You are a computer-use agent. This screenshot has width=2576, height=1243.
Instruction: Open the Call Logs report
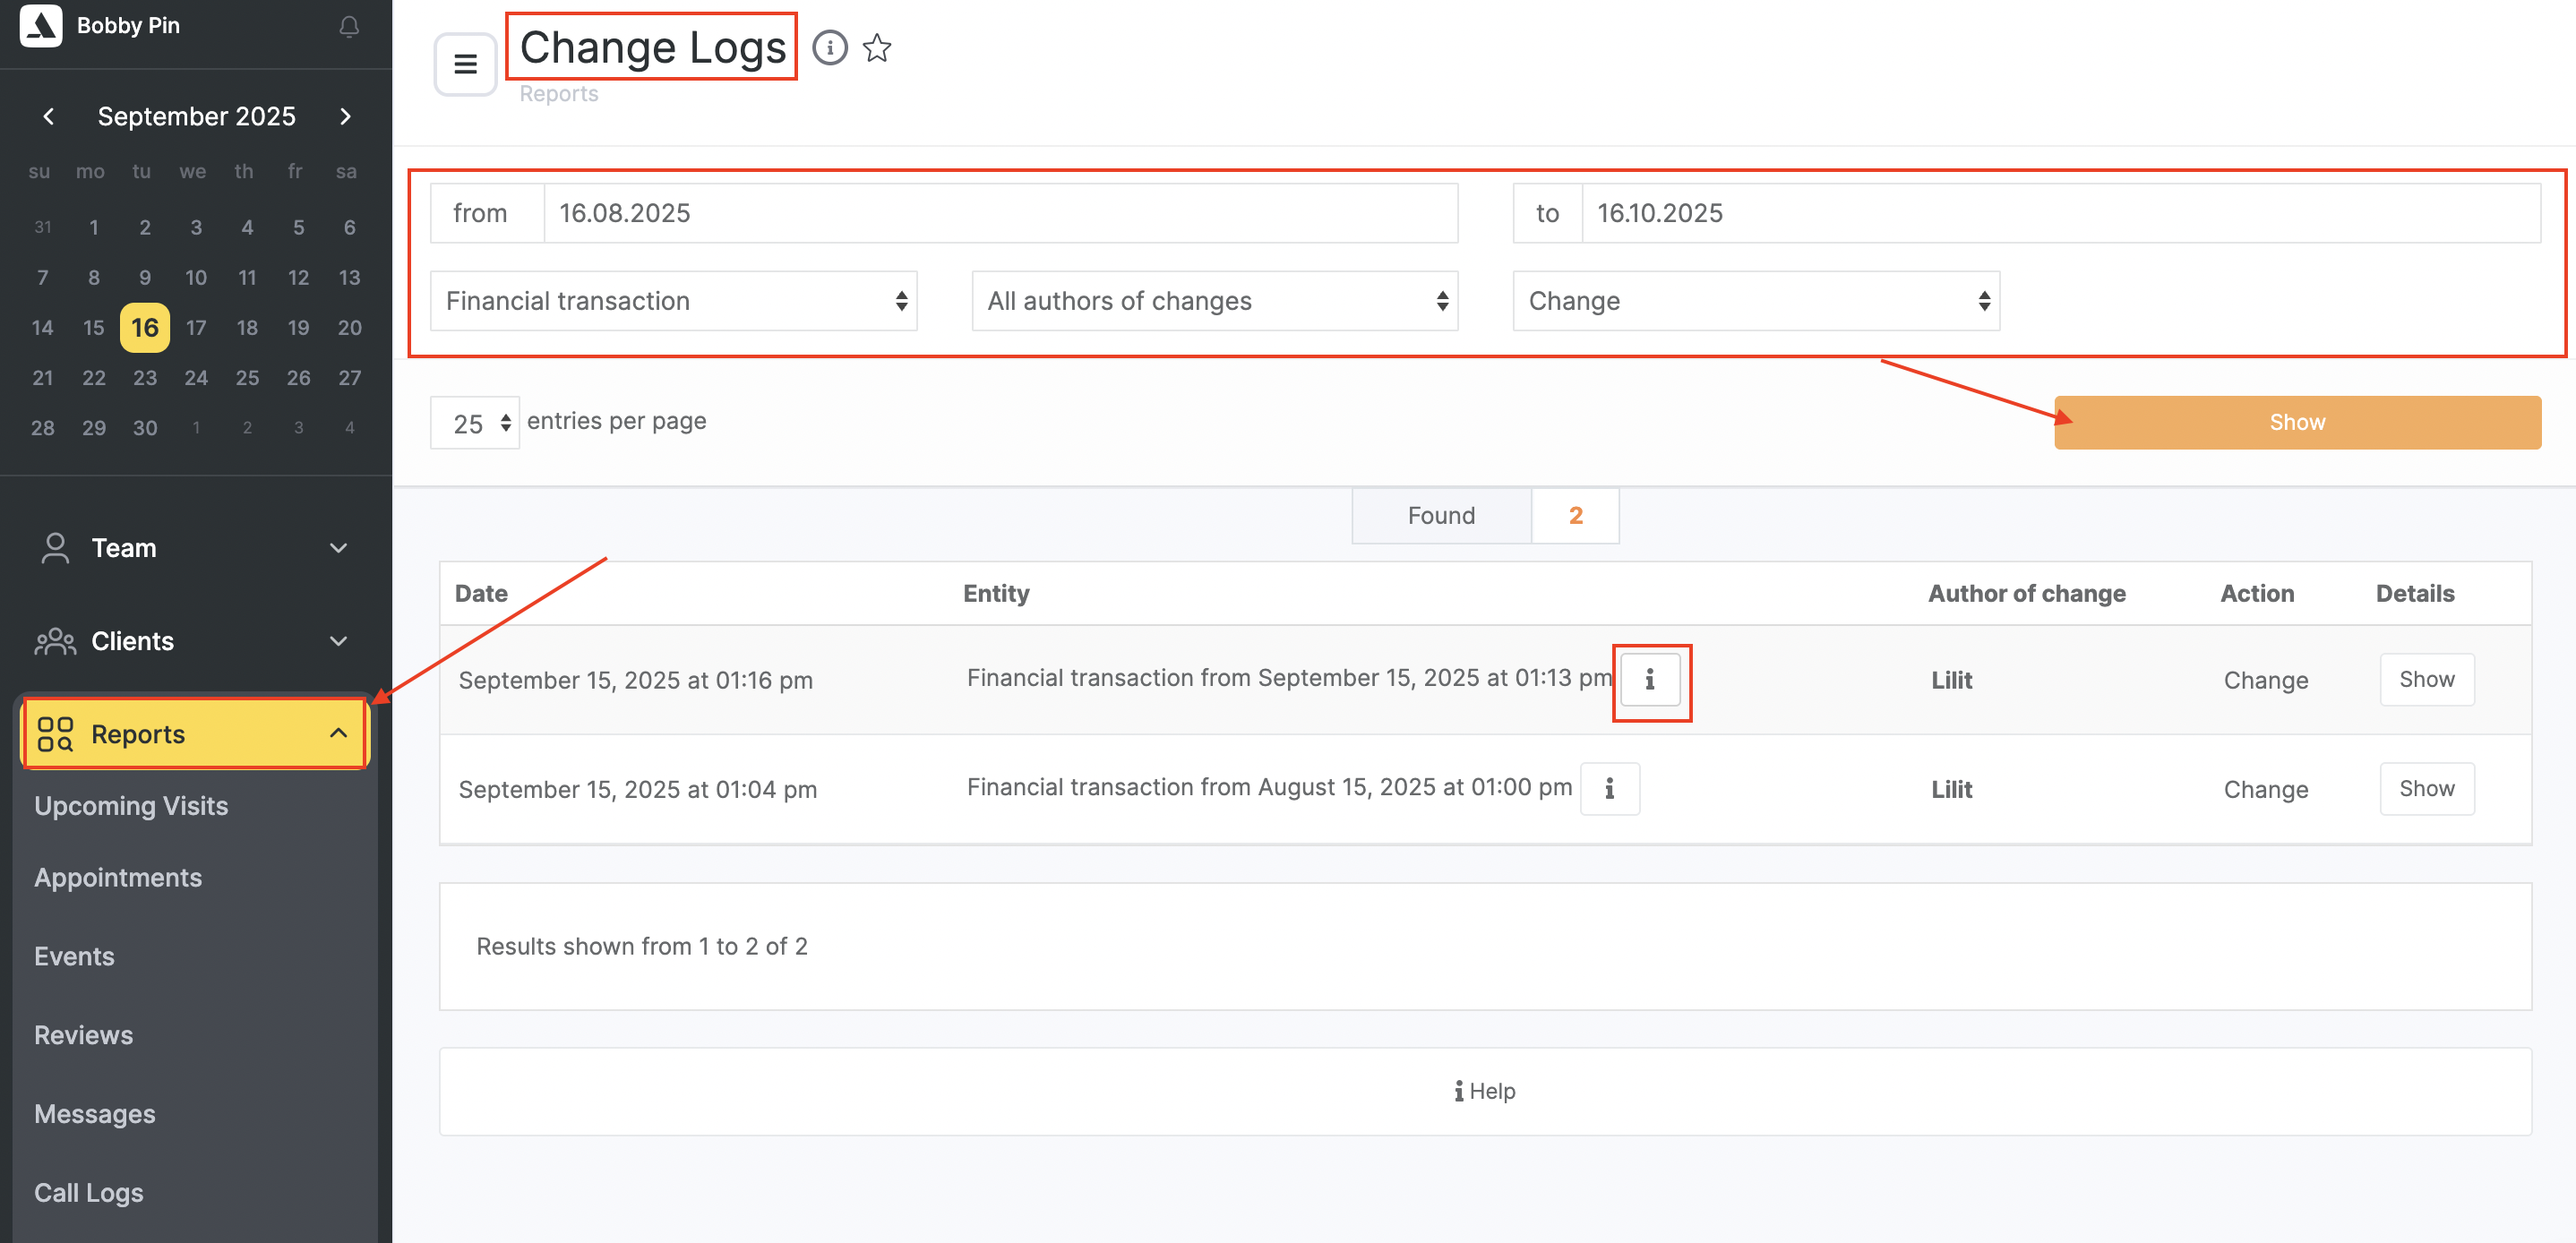pyautogui.click(x=89, y=1192)
